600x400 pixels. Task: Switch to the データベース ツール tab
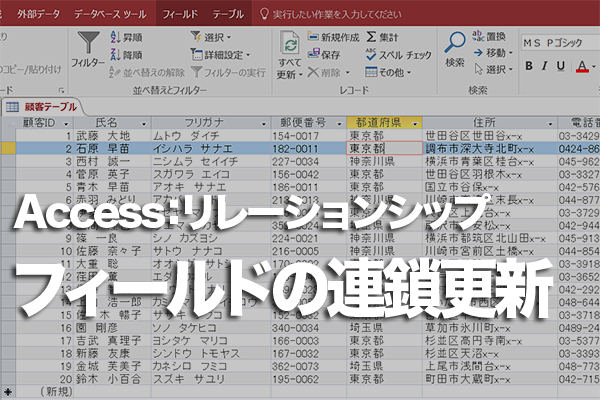click(x=113, y=15)
